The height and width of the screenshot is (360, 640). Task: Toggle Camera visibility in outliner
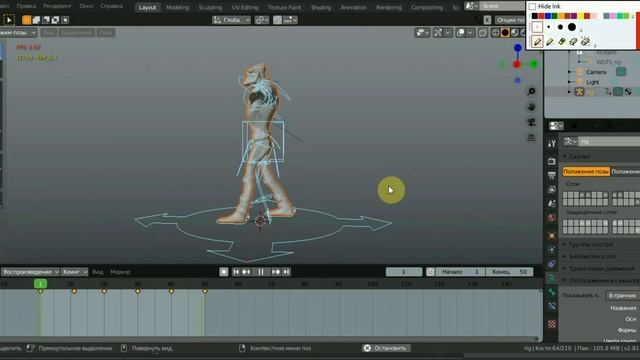point(621,72)
